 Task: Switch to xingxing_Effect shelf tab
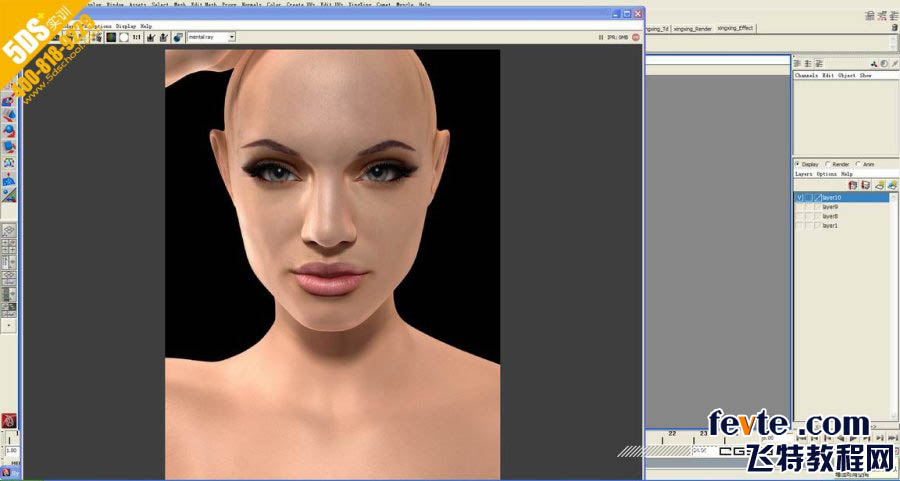(x=735, y=28)
